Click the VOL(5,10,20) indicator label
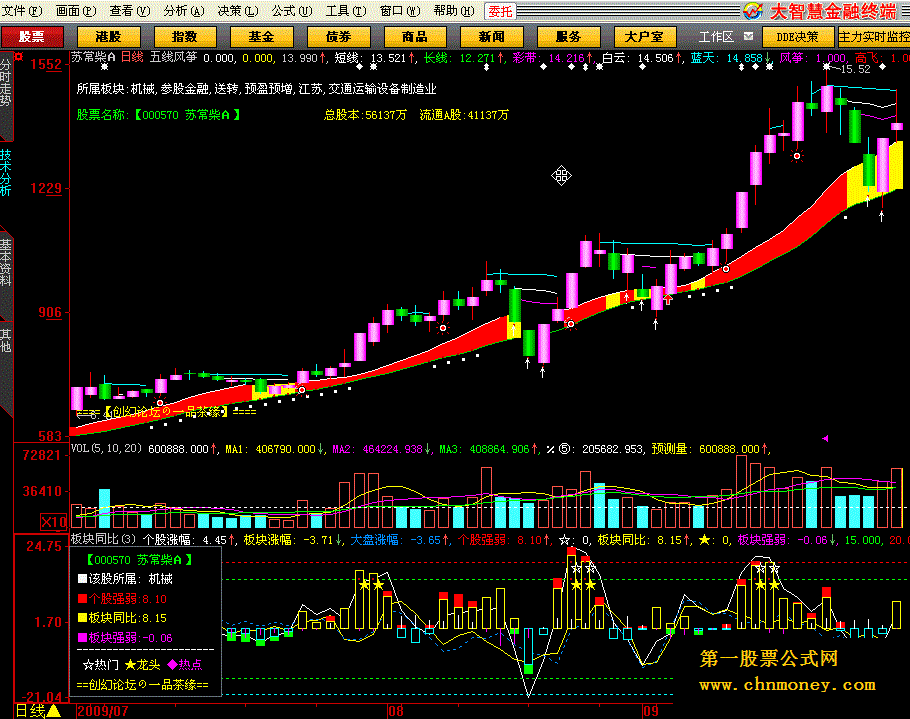Viewport: 910px width, 719px height. [x=106, y=449]
